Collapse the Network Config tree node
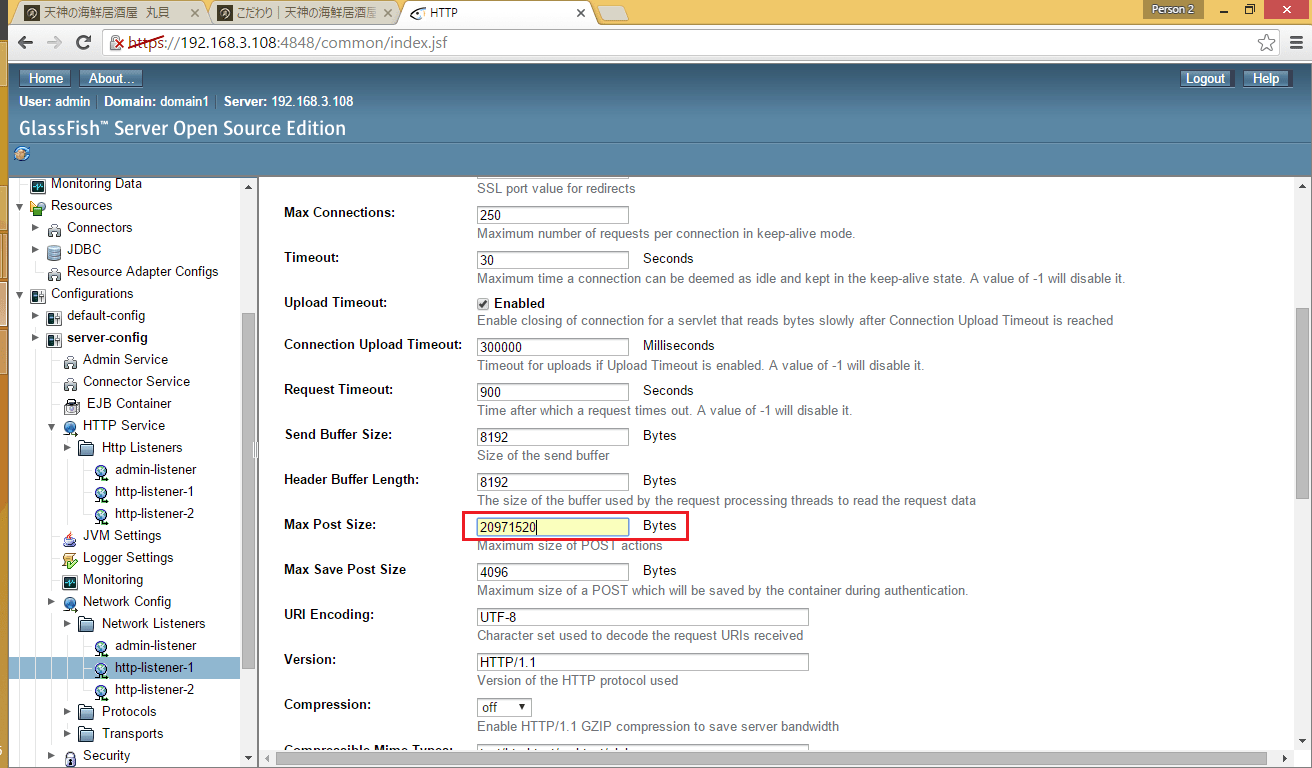The width and height of the screenshot is (1312, 768). (x=51, y=602)
